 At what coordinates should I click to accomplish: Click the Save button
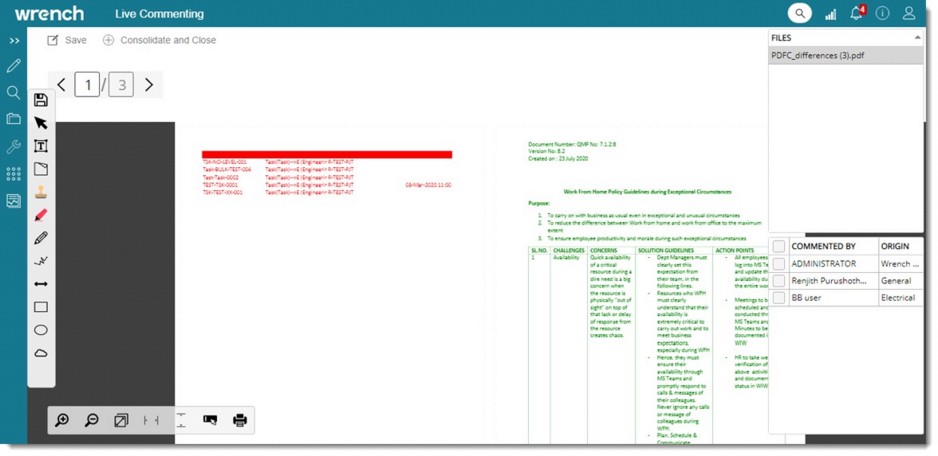(67, 40)
